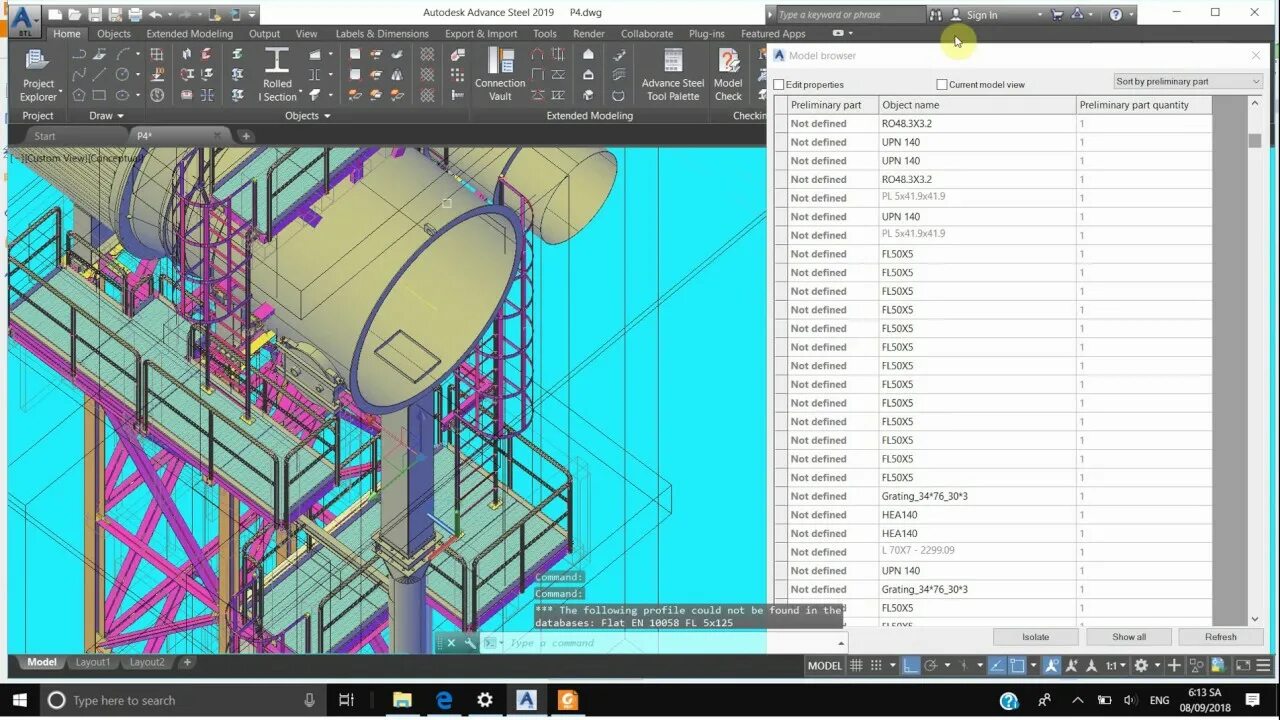Select the line draw tool
The image size is (1280, 720).
[100, 75]
